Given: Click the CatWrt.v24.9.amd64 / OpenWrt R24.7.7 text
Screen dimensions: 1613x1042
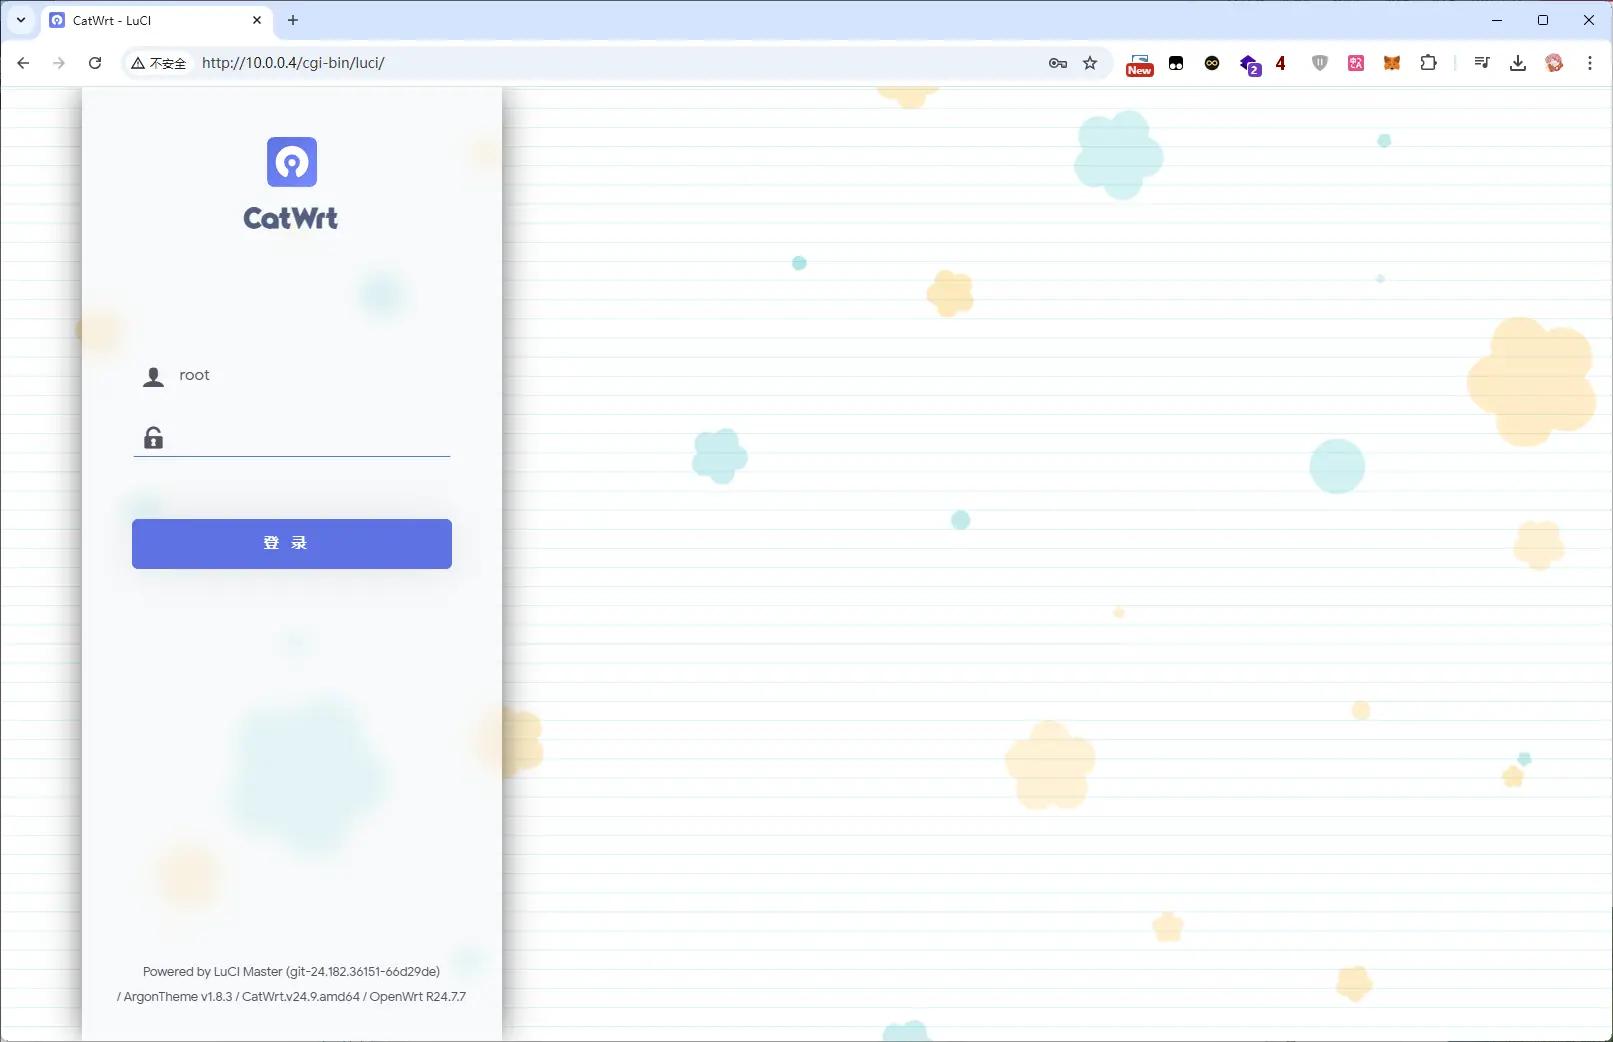Looking at the screenshot, I should [354, 996].
